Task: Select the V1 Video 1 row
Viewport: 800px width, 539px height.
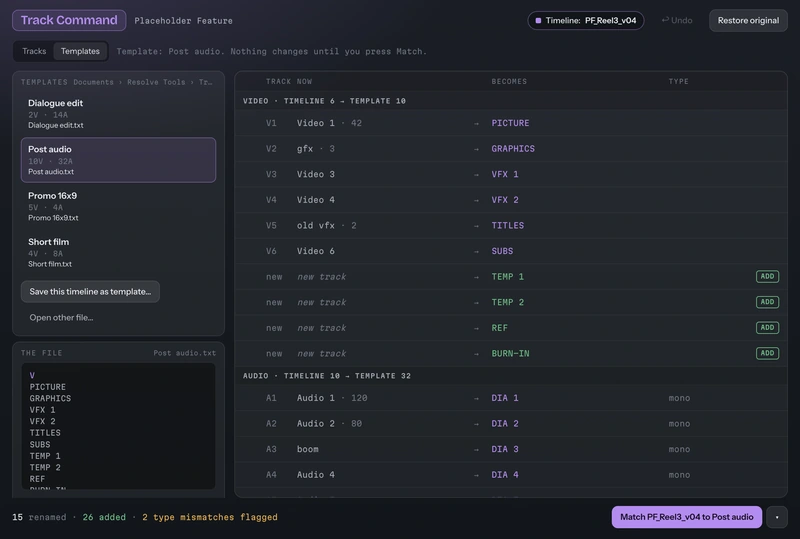Action: pos(511,123)
